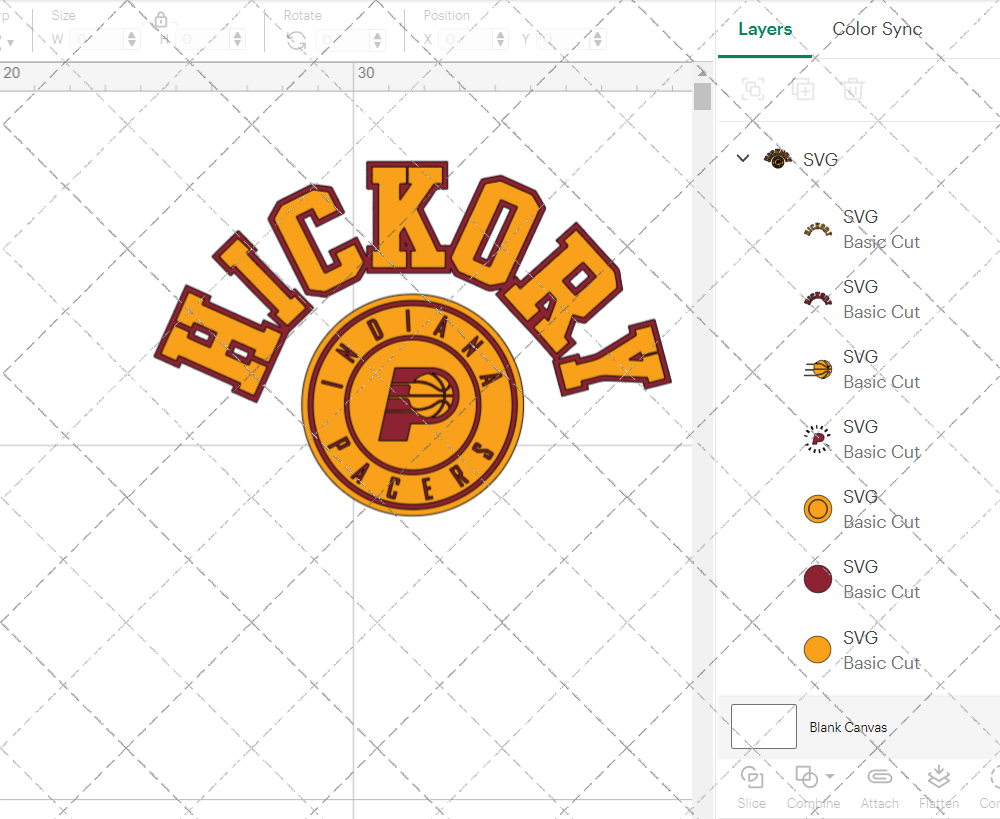Click the Width input field
1000x819 pixels.
click(98, 40)
